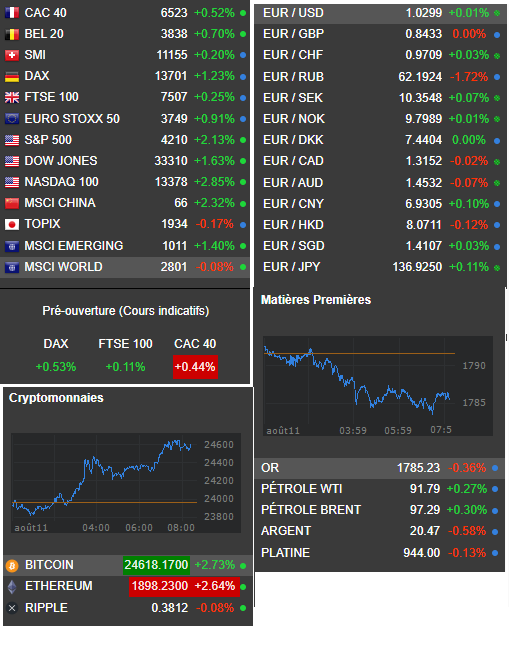Select the MSCI WORLD highlighted row
The image size is (518, 658).
click(125, 267)
